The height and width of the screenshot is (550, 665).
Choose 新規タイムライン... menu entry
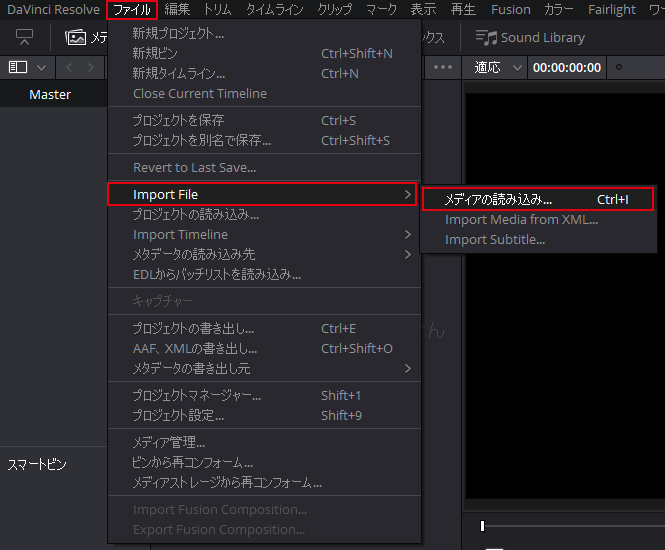click(x=265, y=73)
